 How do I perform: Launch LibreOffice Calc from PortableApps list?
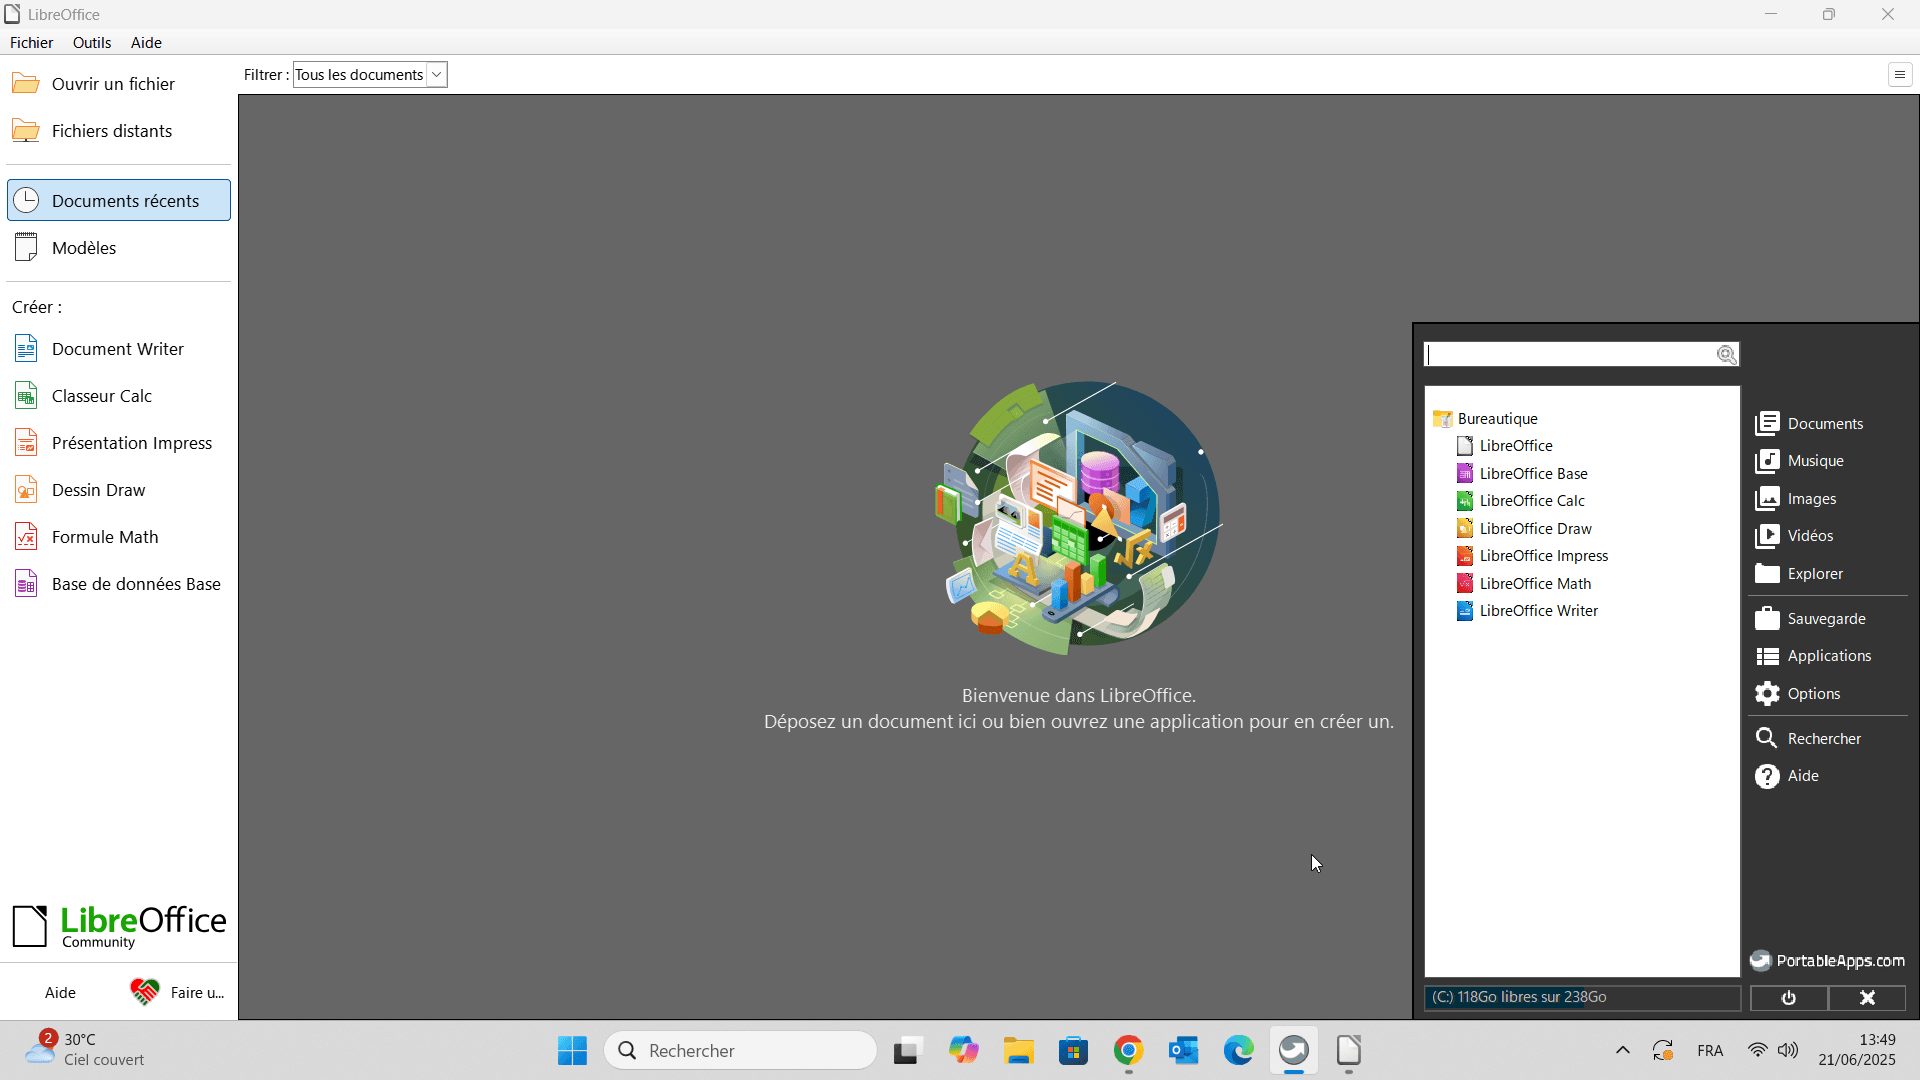[x=1521, y=500]
